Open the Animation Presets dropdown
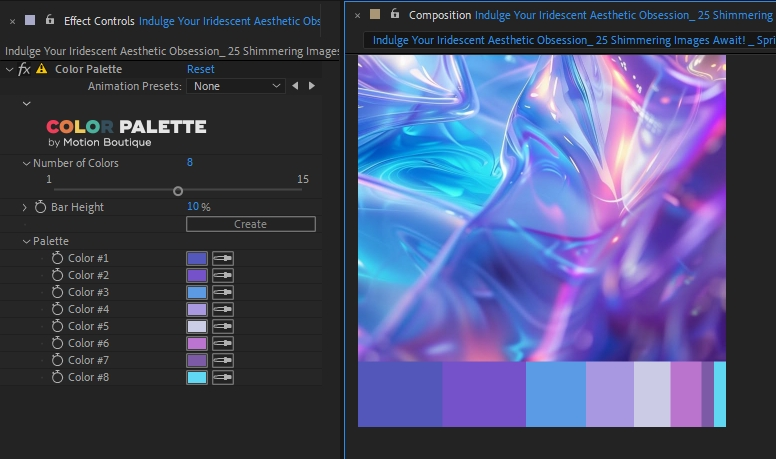 pyautogui.click(x=238, y=86)
